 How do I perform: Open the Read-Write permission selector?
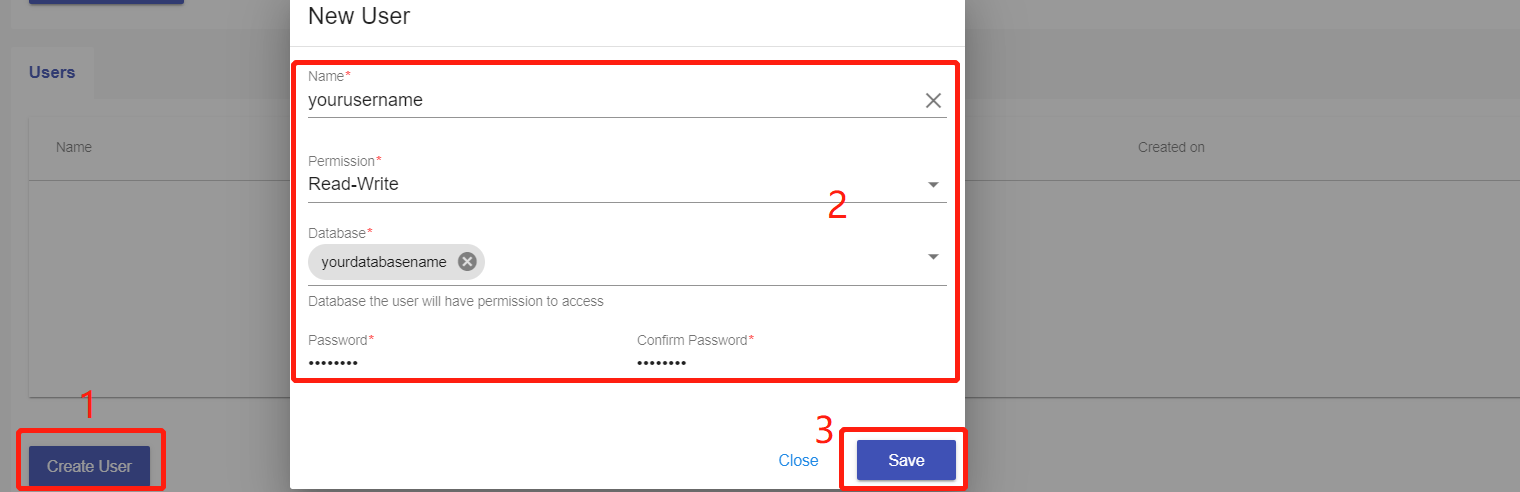[600, 184]
